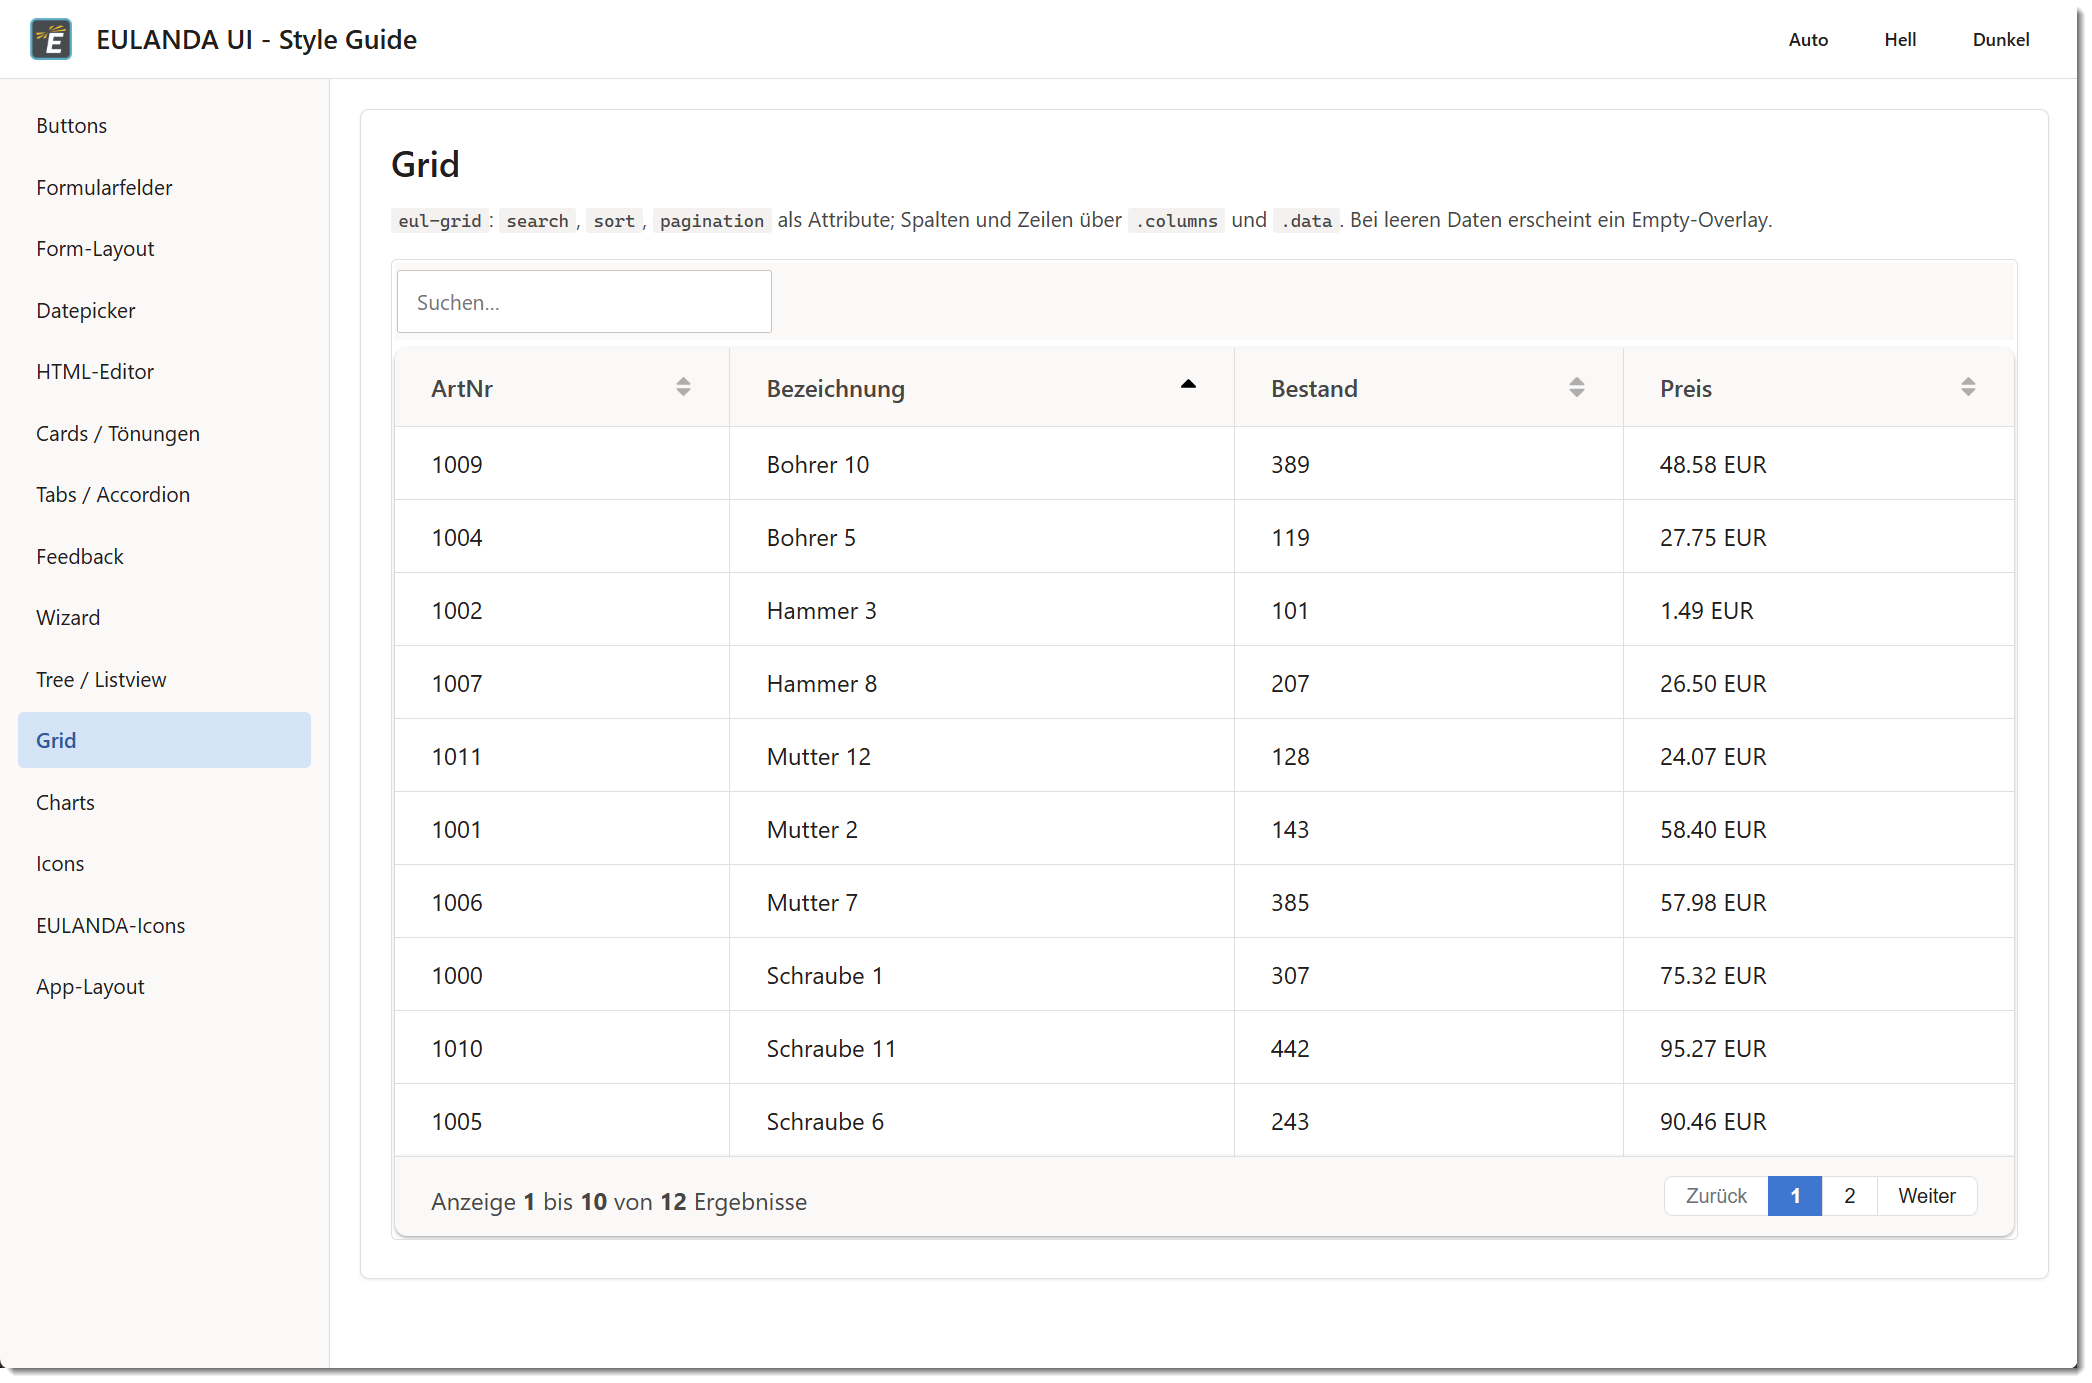Sort by ArtNr column arrows

point(683,387)
